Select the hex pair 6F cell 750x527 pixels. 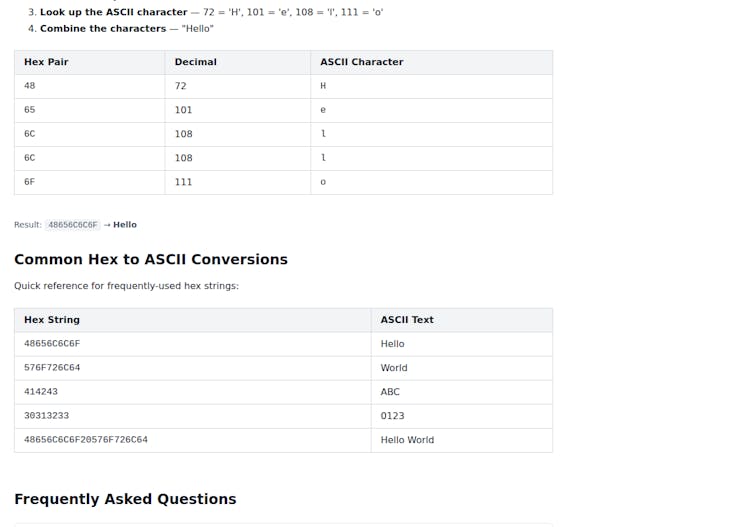pyautogui.click(x=30, y=182)
